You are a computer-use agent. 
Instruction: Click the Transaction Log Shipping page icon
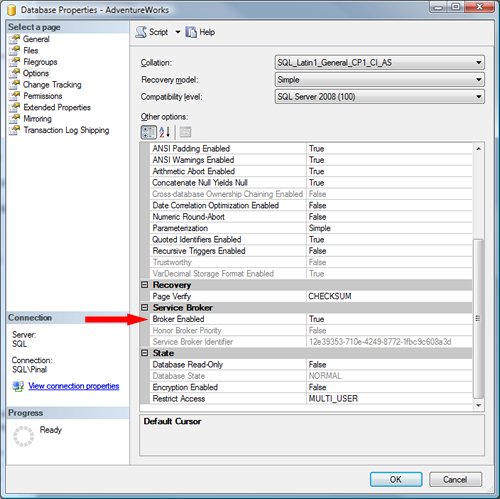[14, 130]
